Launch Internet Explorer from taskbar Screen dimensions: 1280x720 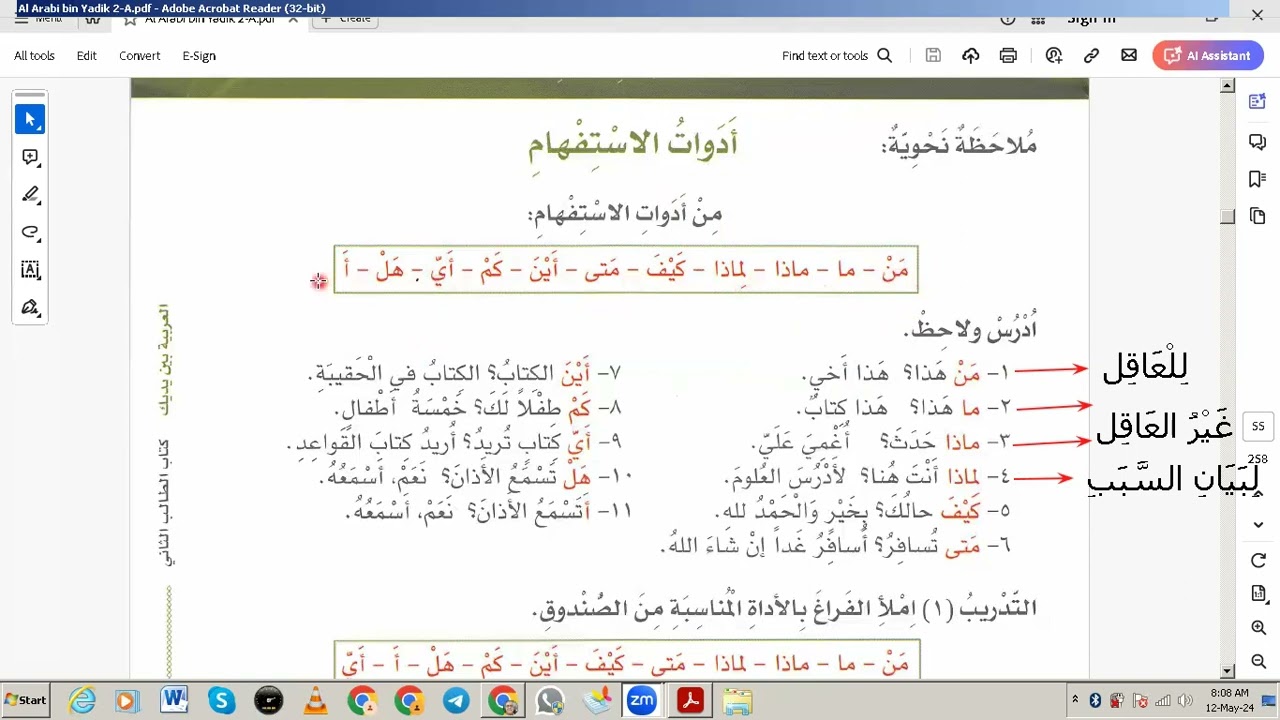[x=82, y=700]
